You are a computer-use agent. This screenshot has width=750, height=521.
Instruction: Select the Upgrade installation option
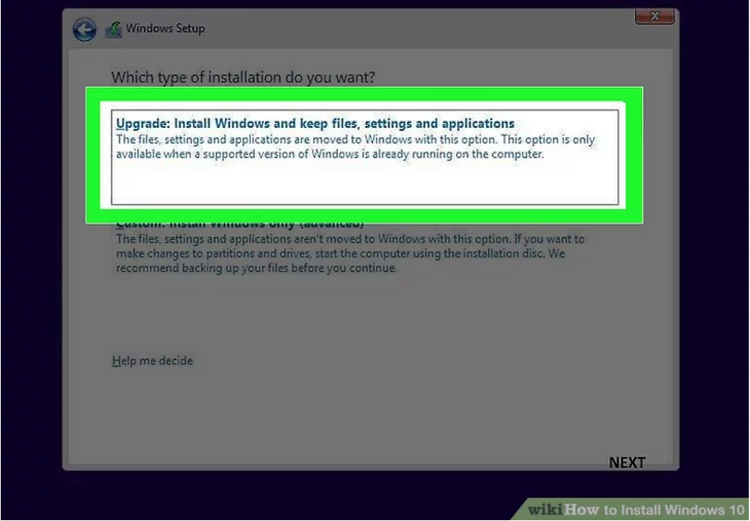pos(364,157)
